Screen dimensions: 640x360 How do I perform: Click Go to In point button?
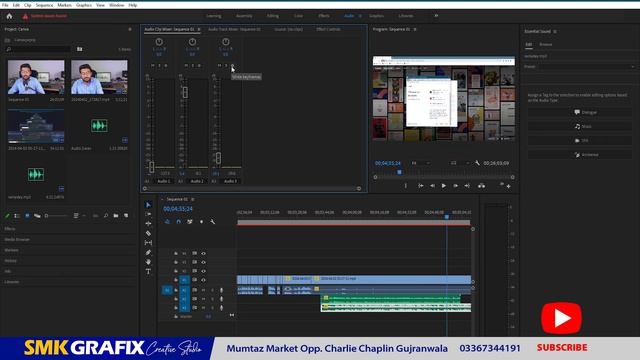[420, 186]
